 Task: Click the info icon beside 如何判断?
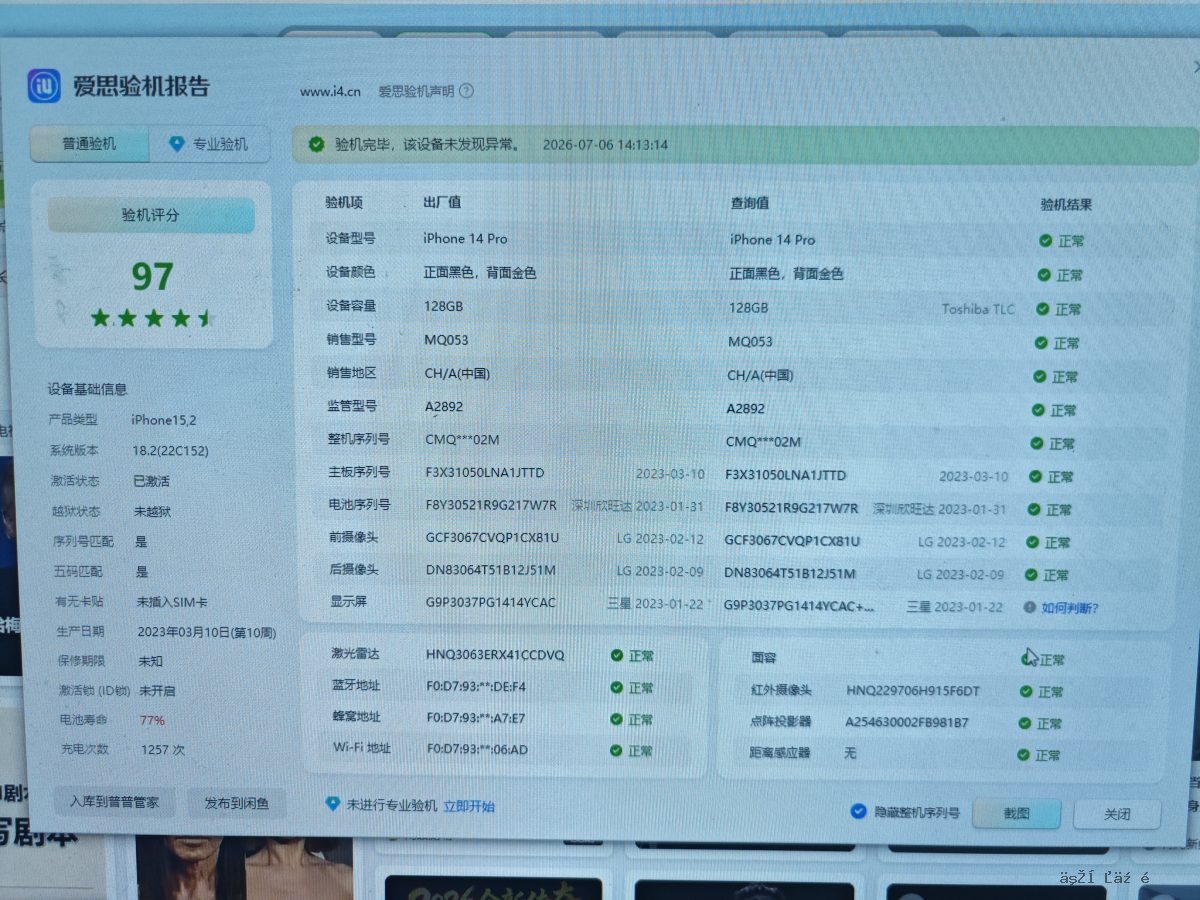pyautogui.click(x=1029, y=607)
